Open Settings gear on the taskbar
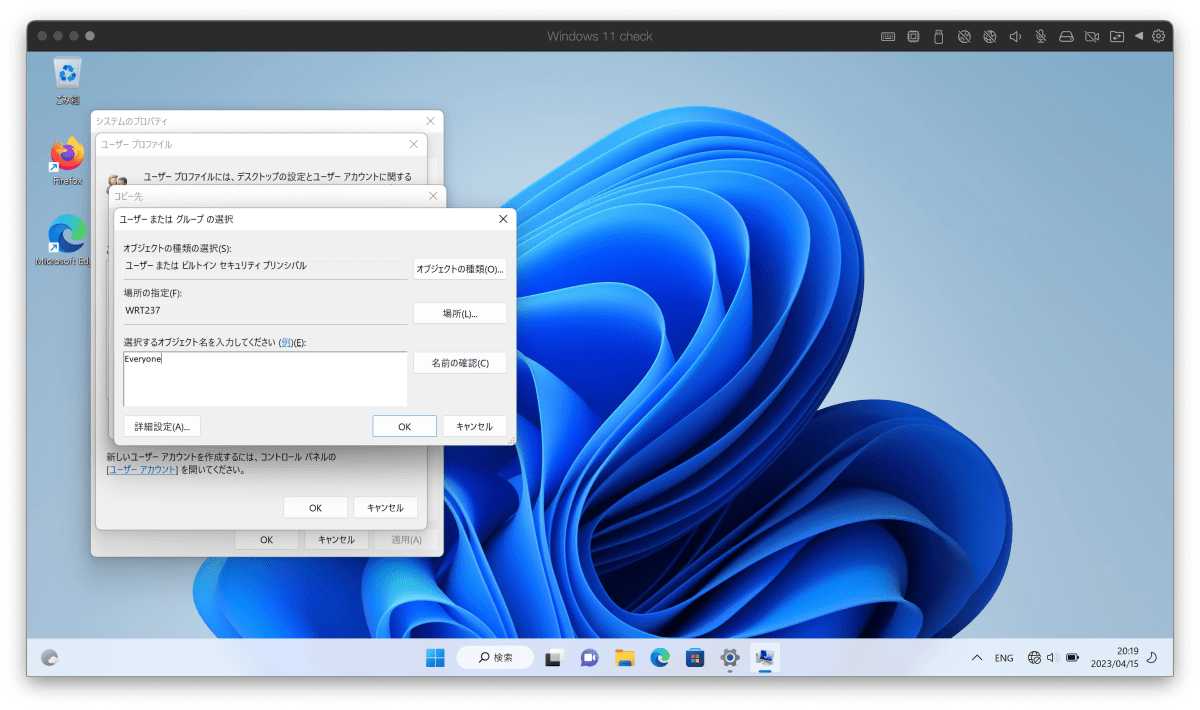The width and height of the screenshot is (1200, 710). pyautogui.click(x=730, y=658)
